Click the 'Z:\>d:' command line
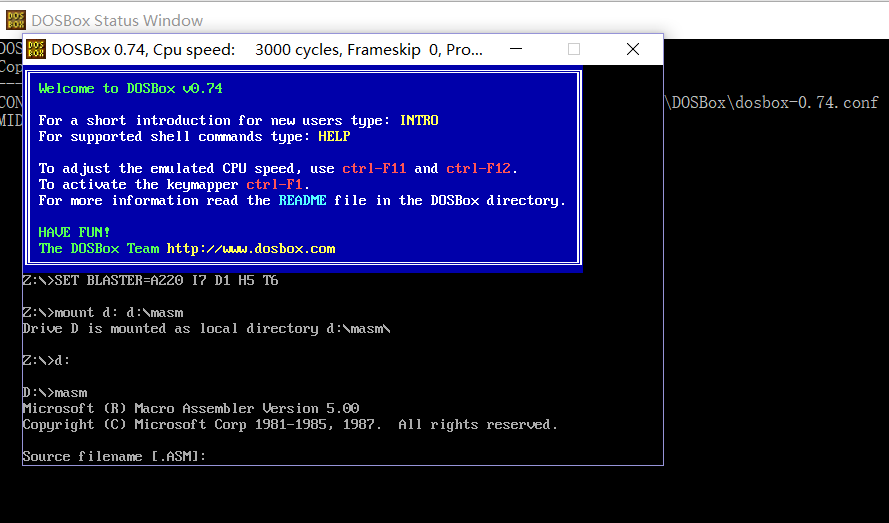This screenshot has width=889, height=523. point(46,360)
